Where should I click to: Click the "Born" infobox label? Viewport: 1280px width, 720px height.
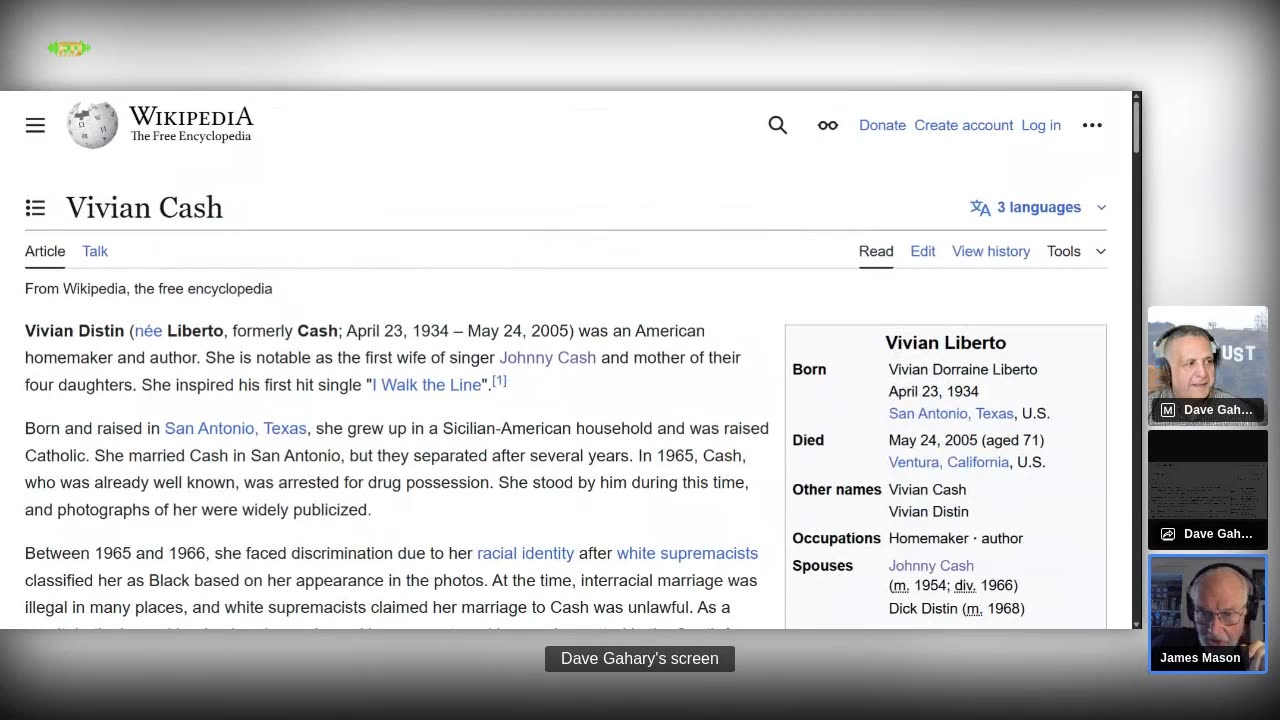coord(810,369)
